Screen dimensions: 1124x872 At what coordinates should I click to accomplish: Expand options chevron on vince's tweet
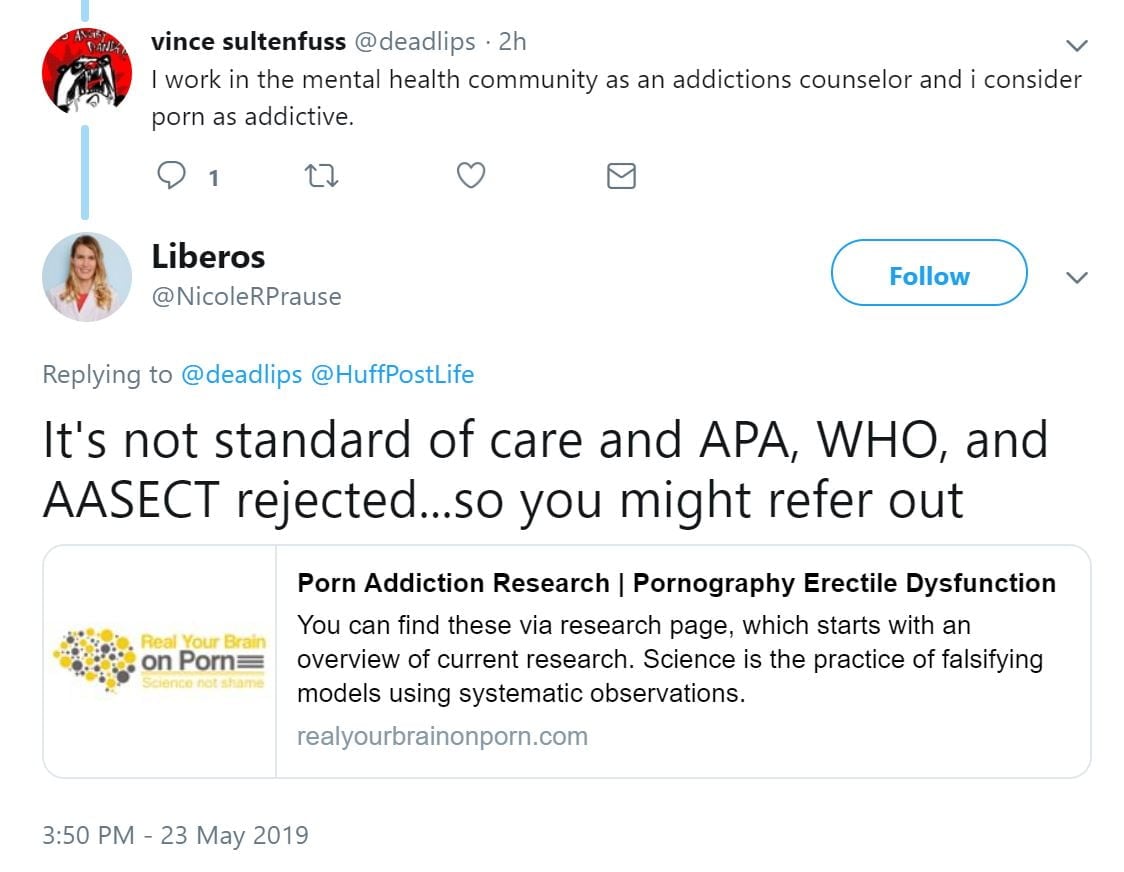coord(1077,45)
